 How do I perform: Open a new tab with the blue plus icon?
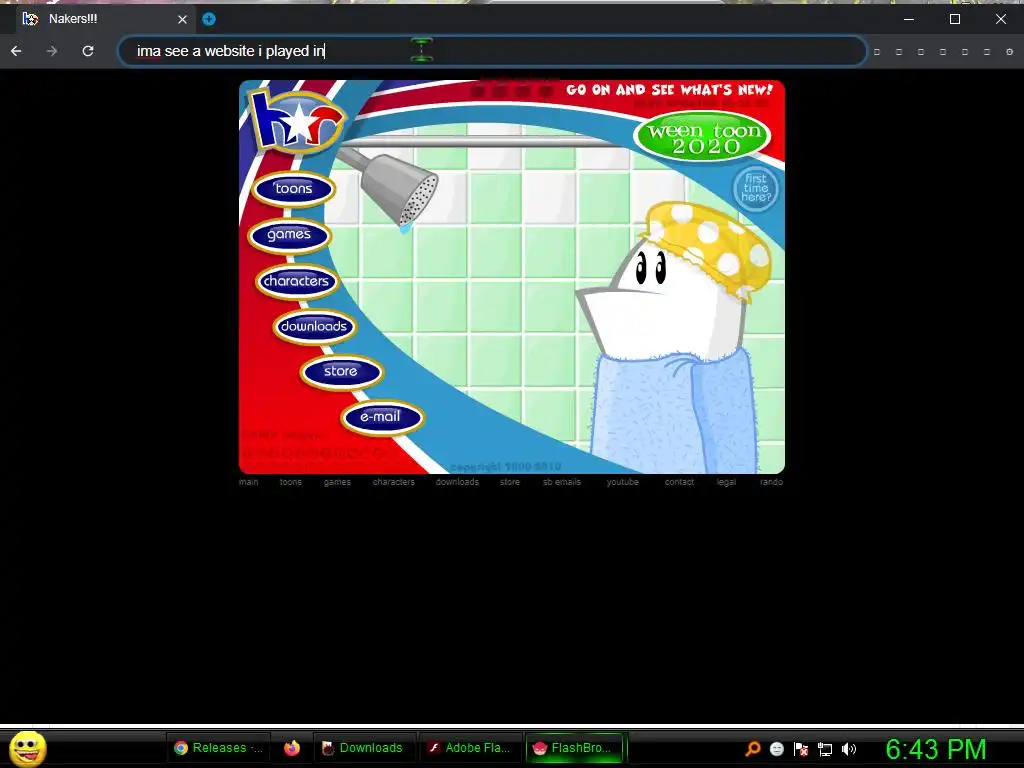[x=209, y=19]
